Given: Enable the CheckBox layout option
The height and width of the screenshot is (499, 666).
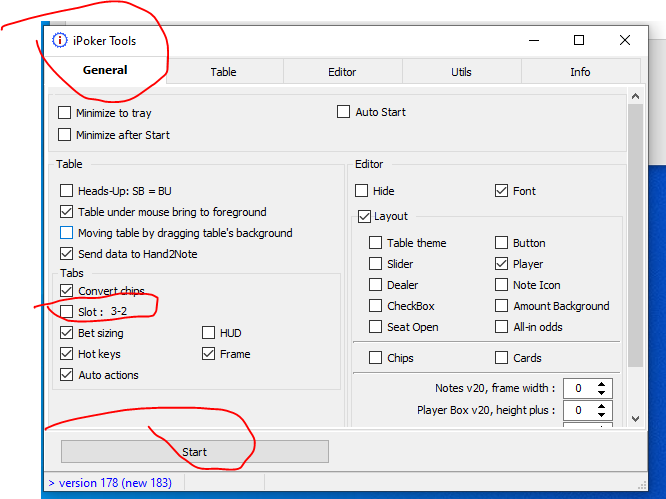Looking at the screenshot, I should tap(375, 306).
